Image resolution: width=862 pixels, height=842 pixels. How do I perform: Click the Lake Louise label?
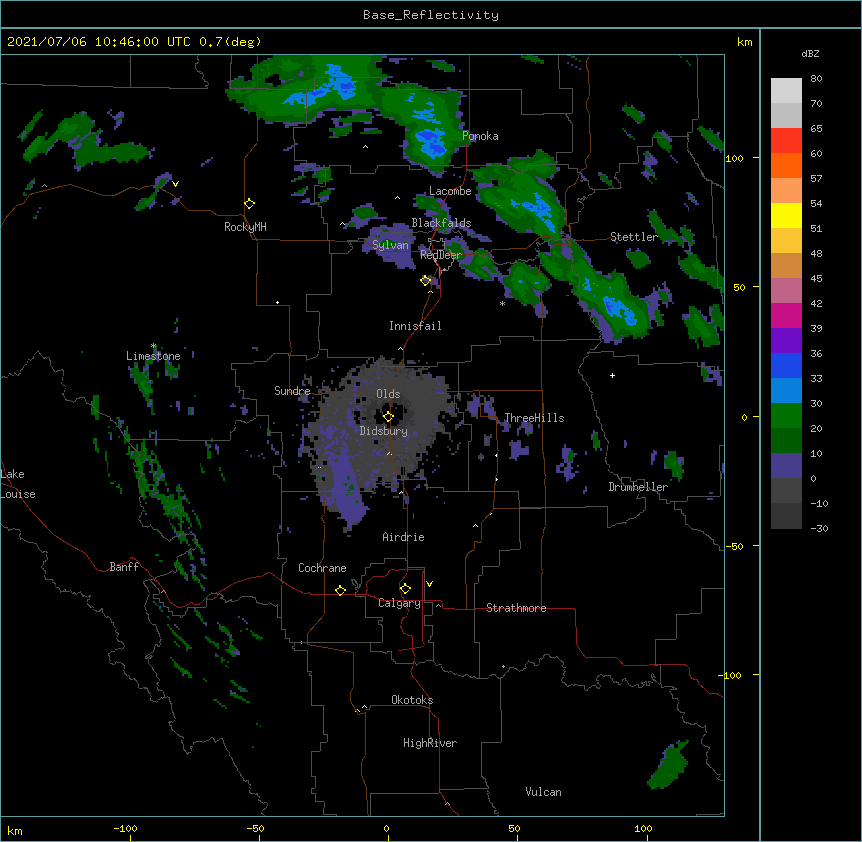point(17,484)
